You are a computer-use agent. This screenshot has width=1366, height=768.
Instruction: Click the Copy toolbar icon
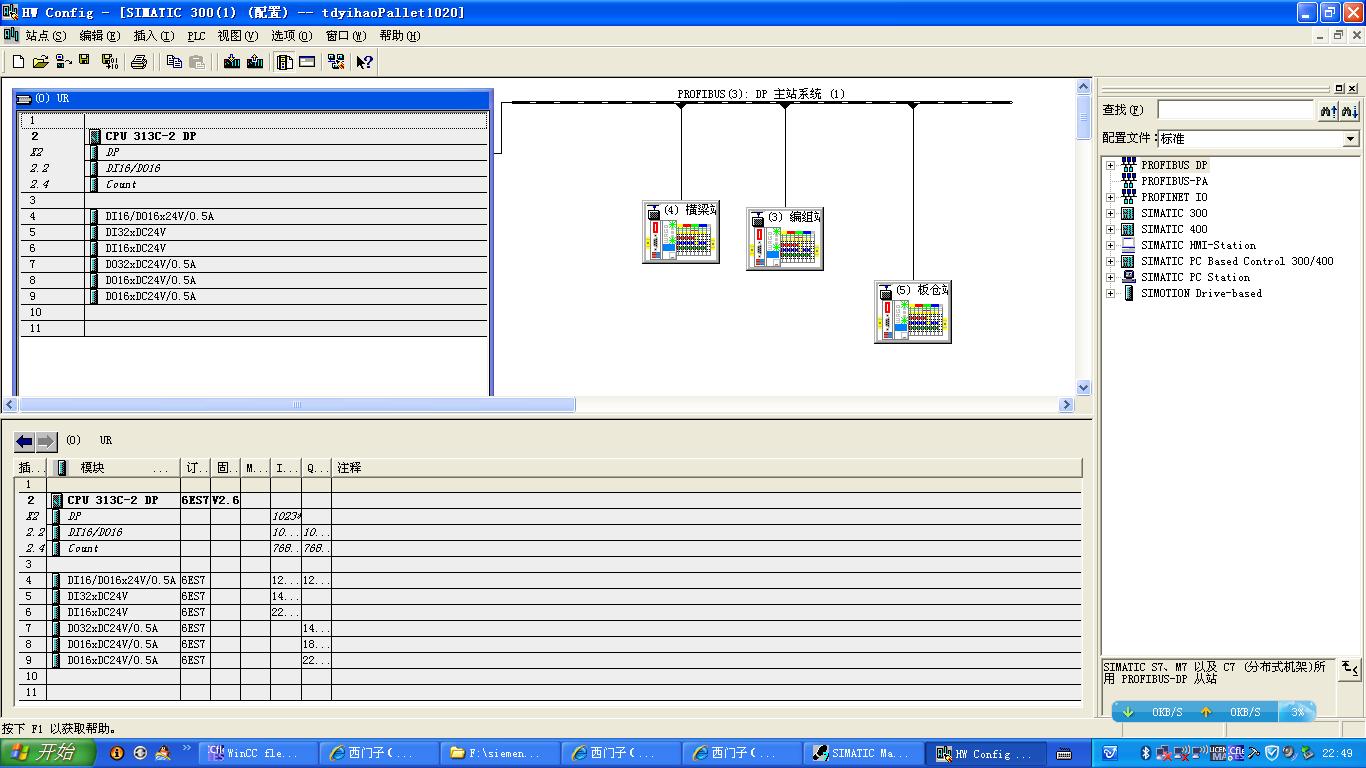point(174,62)
